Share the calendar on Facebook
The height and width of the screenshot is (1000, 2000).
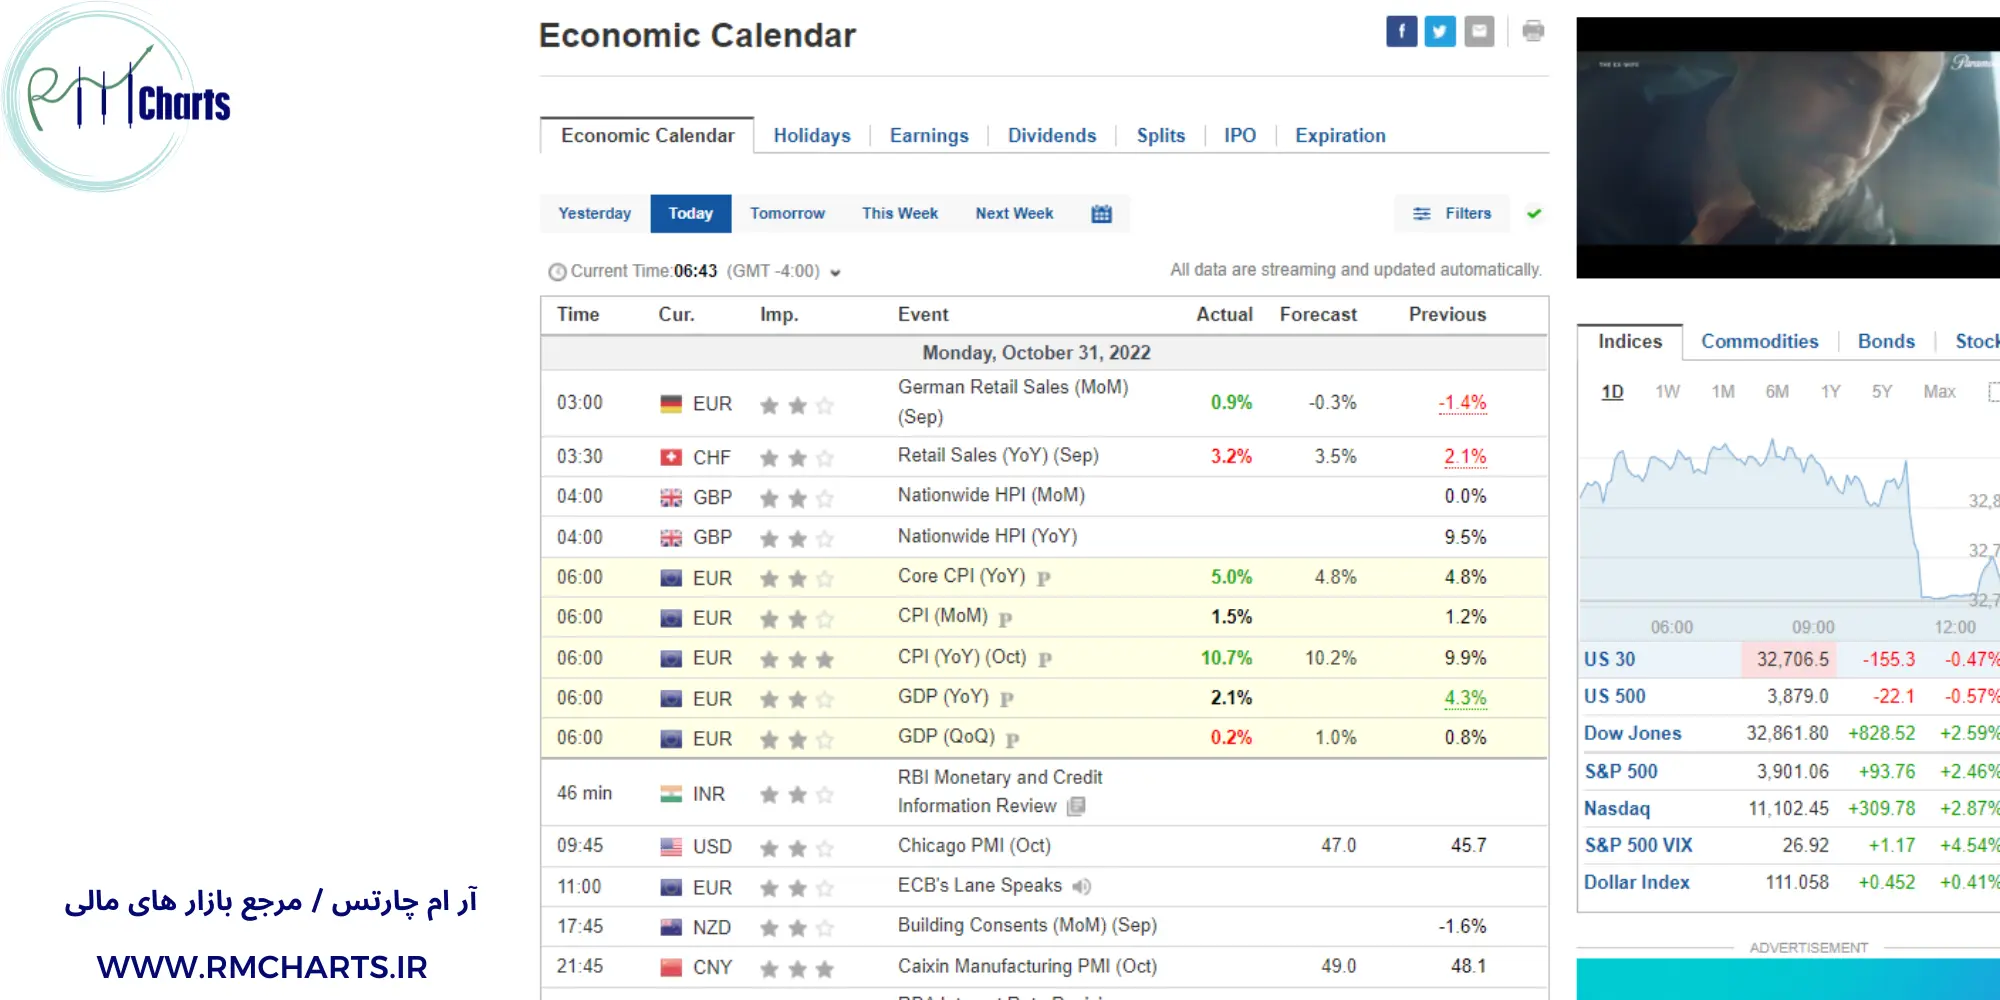coord(1401,32)
